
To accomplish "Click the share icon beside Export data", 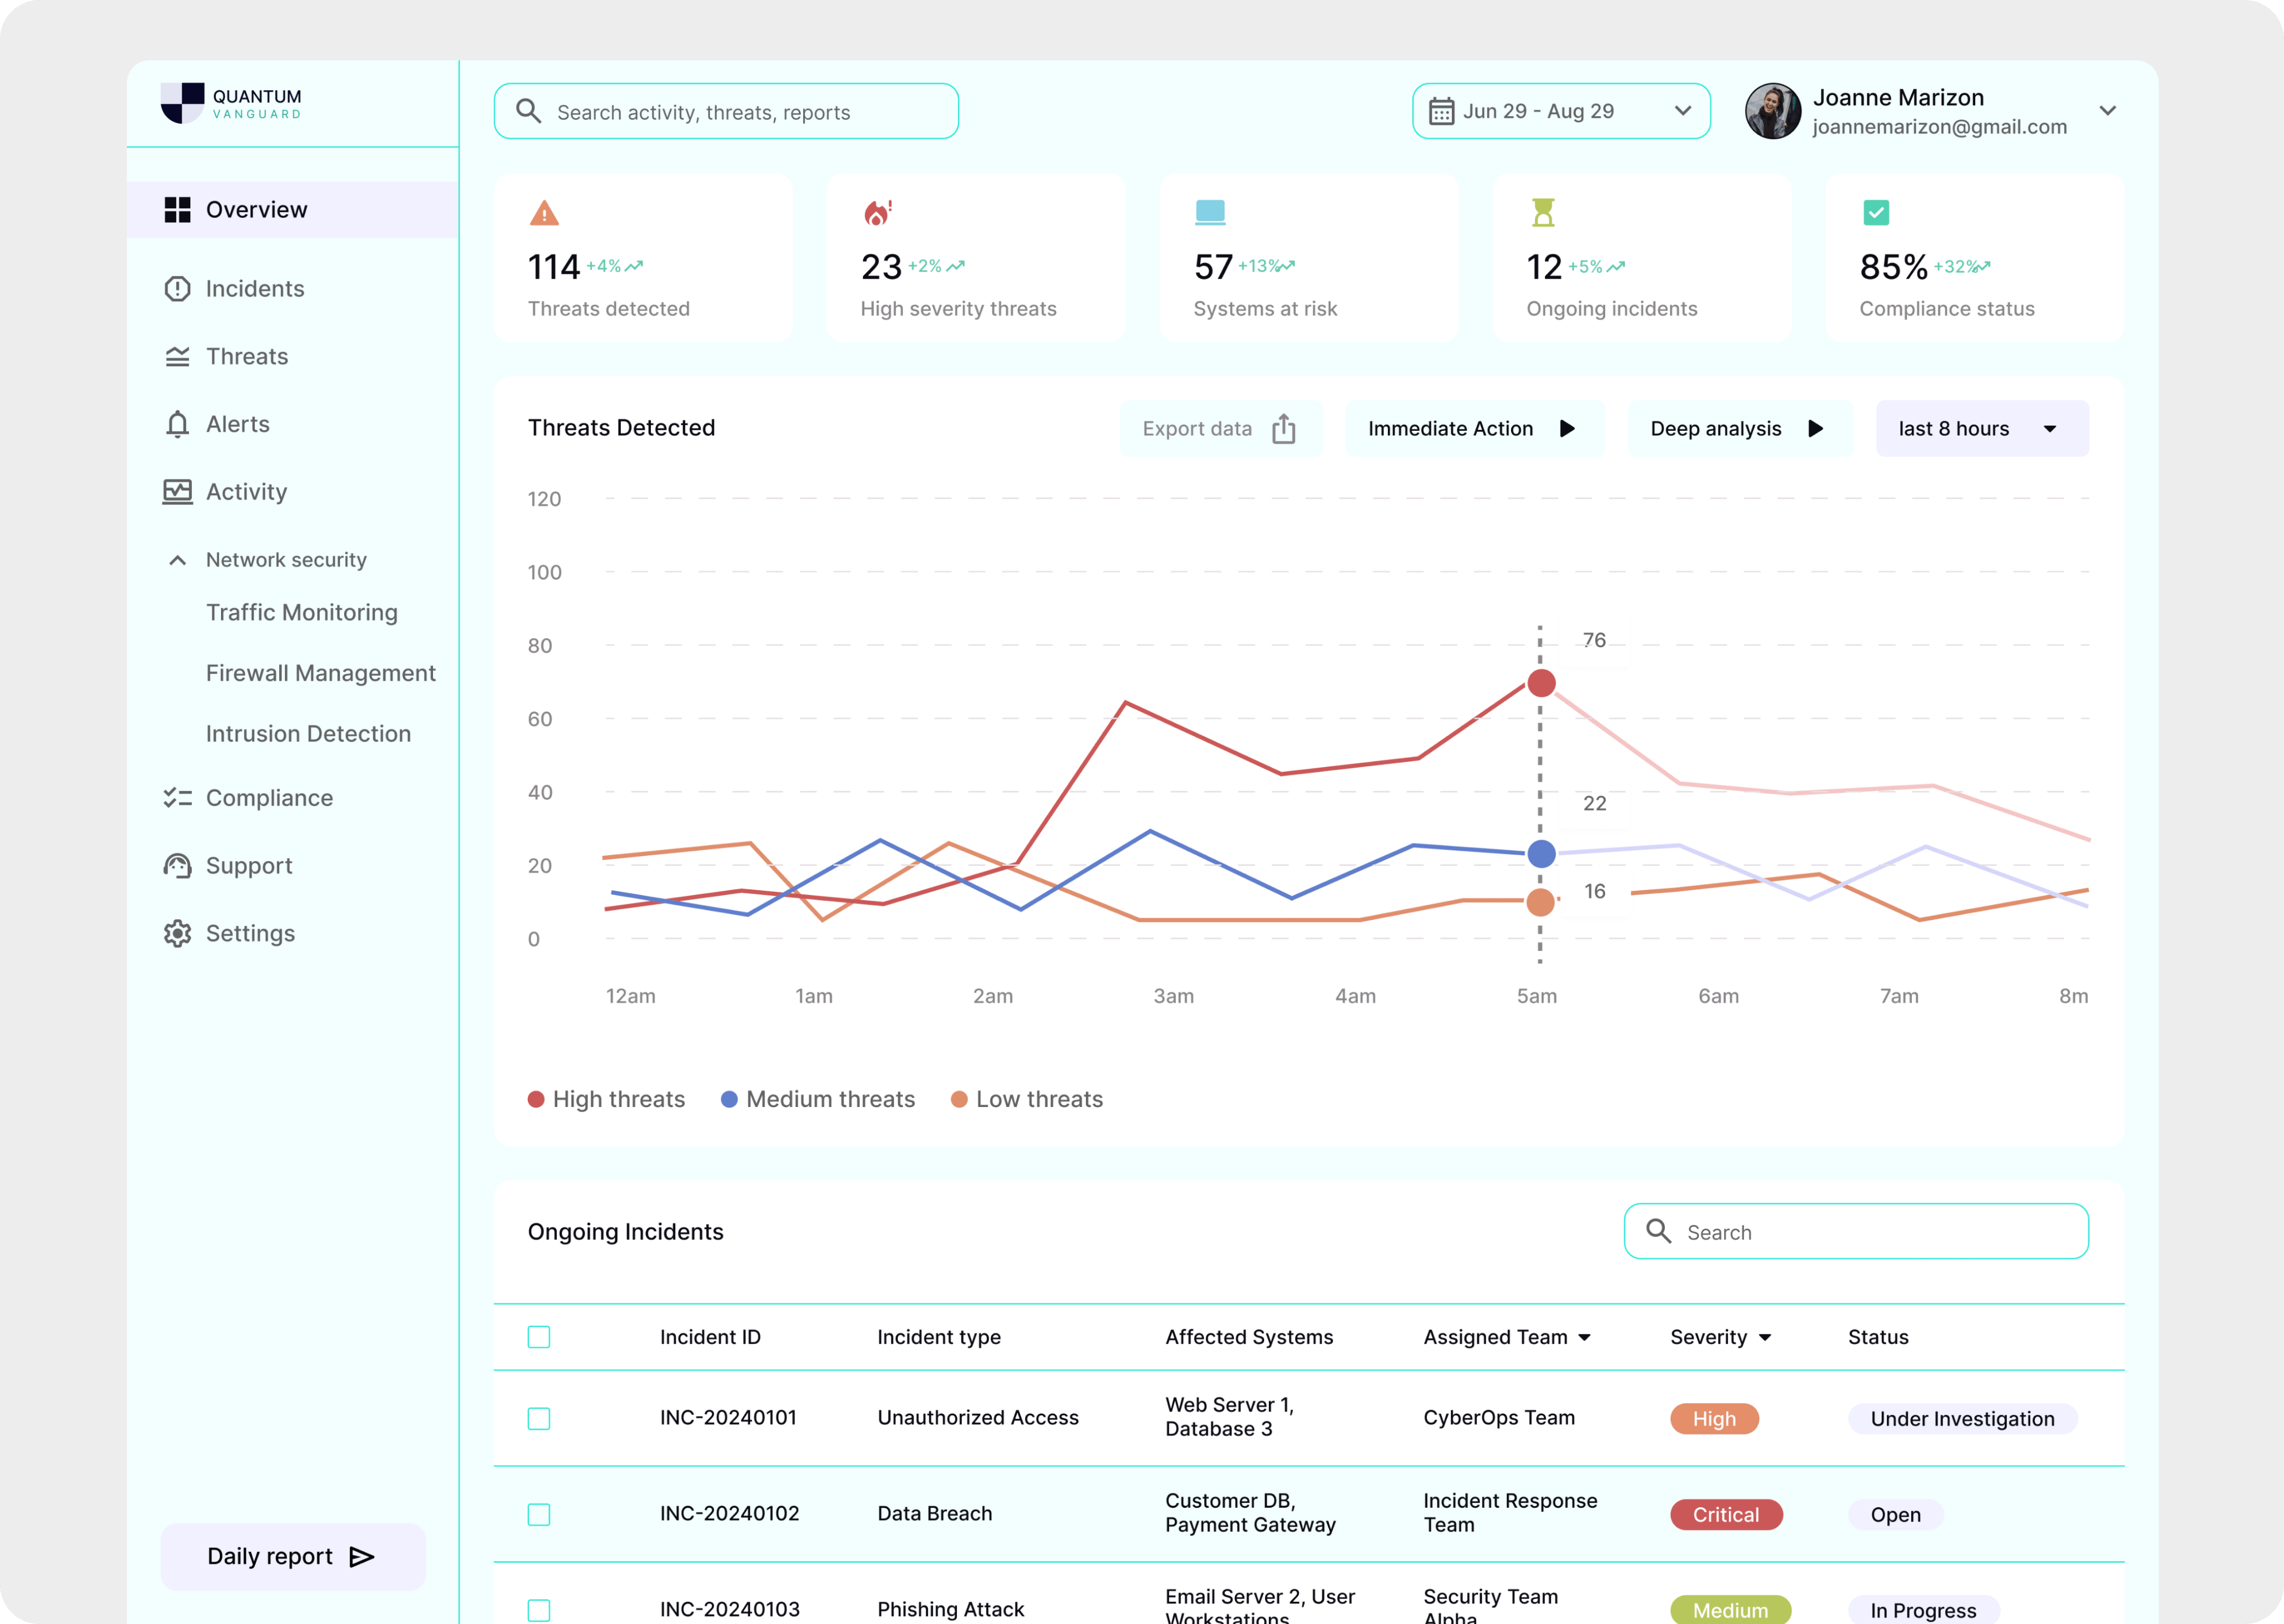I will 1283,428.
